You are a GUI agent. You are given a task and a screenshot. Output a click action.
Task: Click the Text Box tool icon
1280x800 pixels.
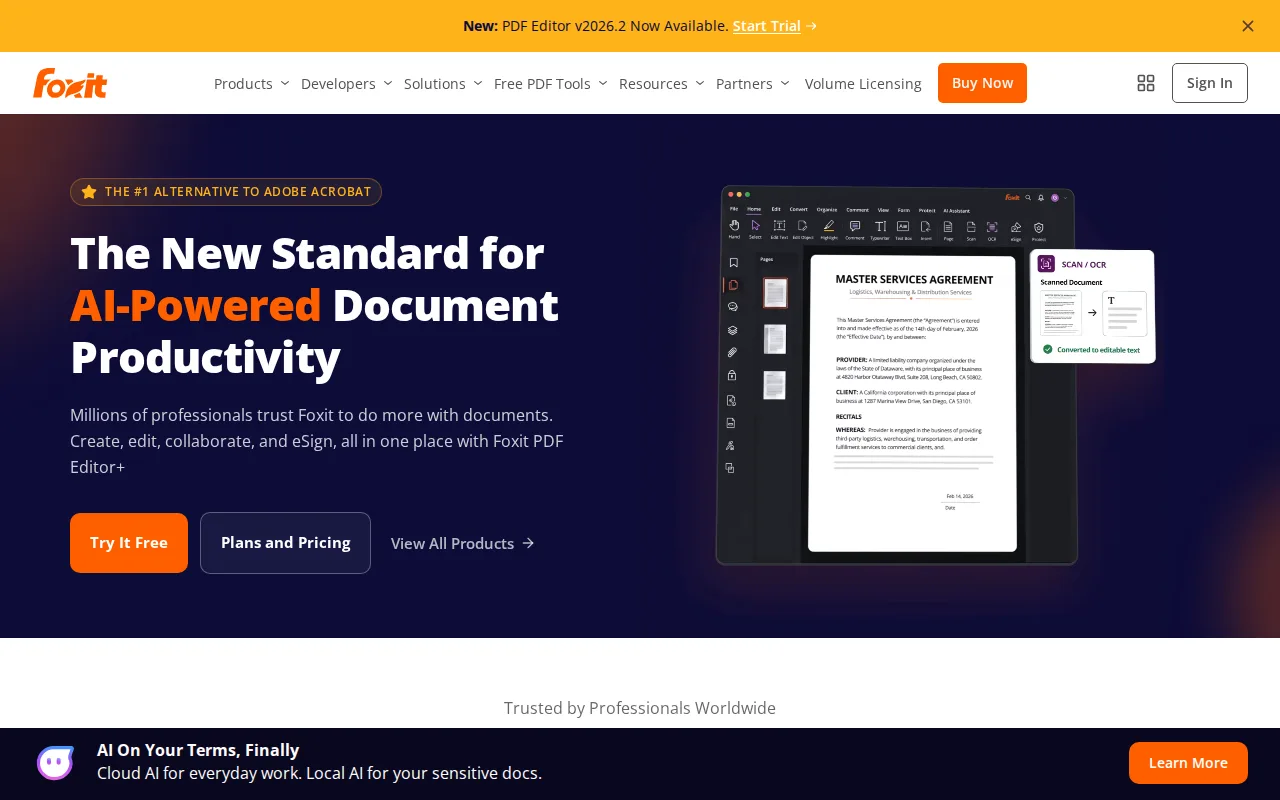(903, 227)
